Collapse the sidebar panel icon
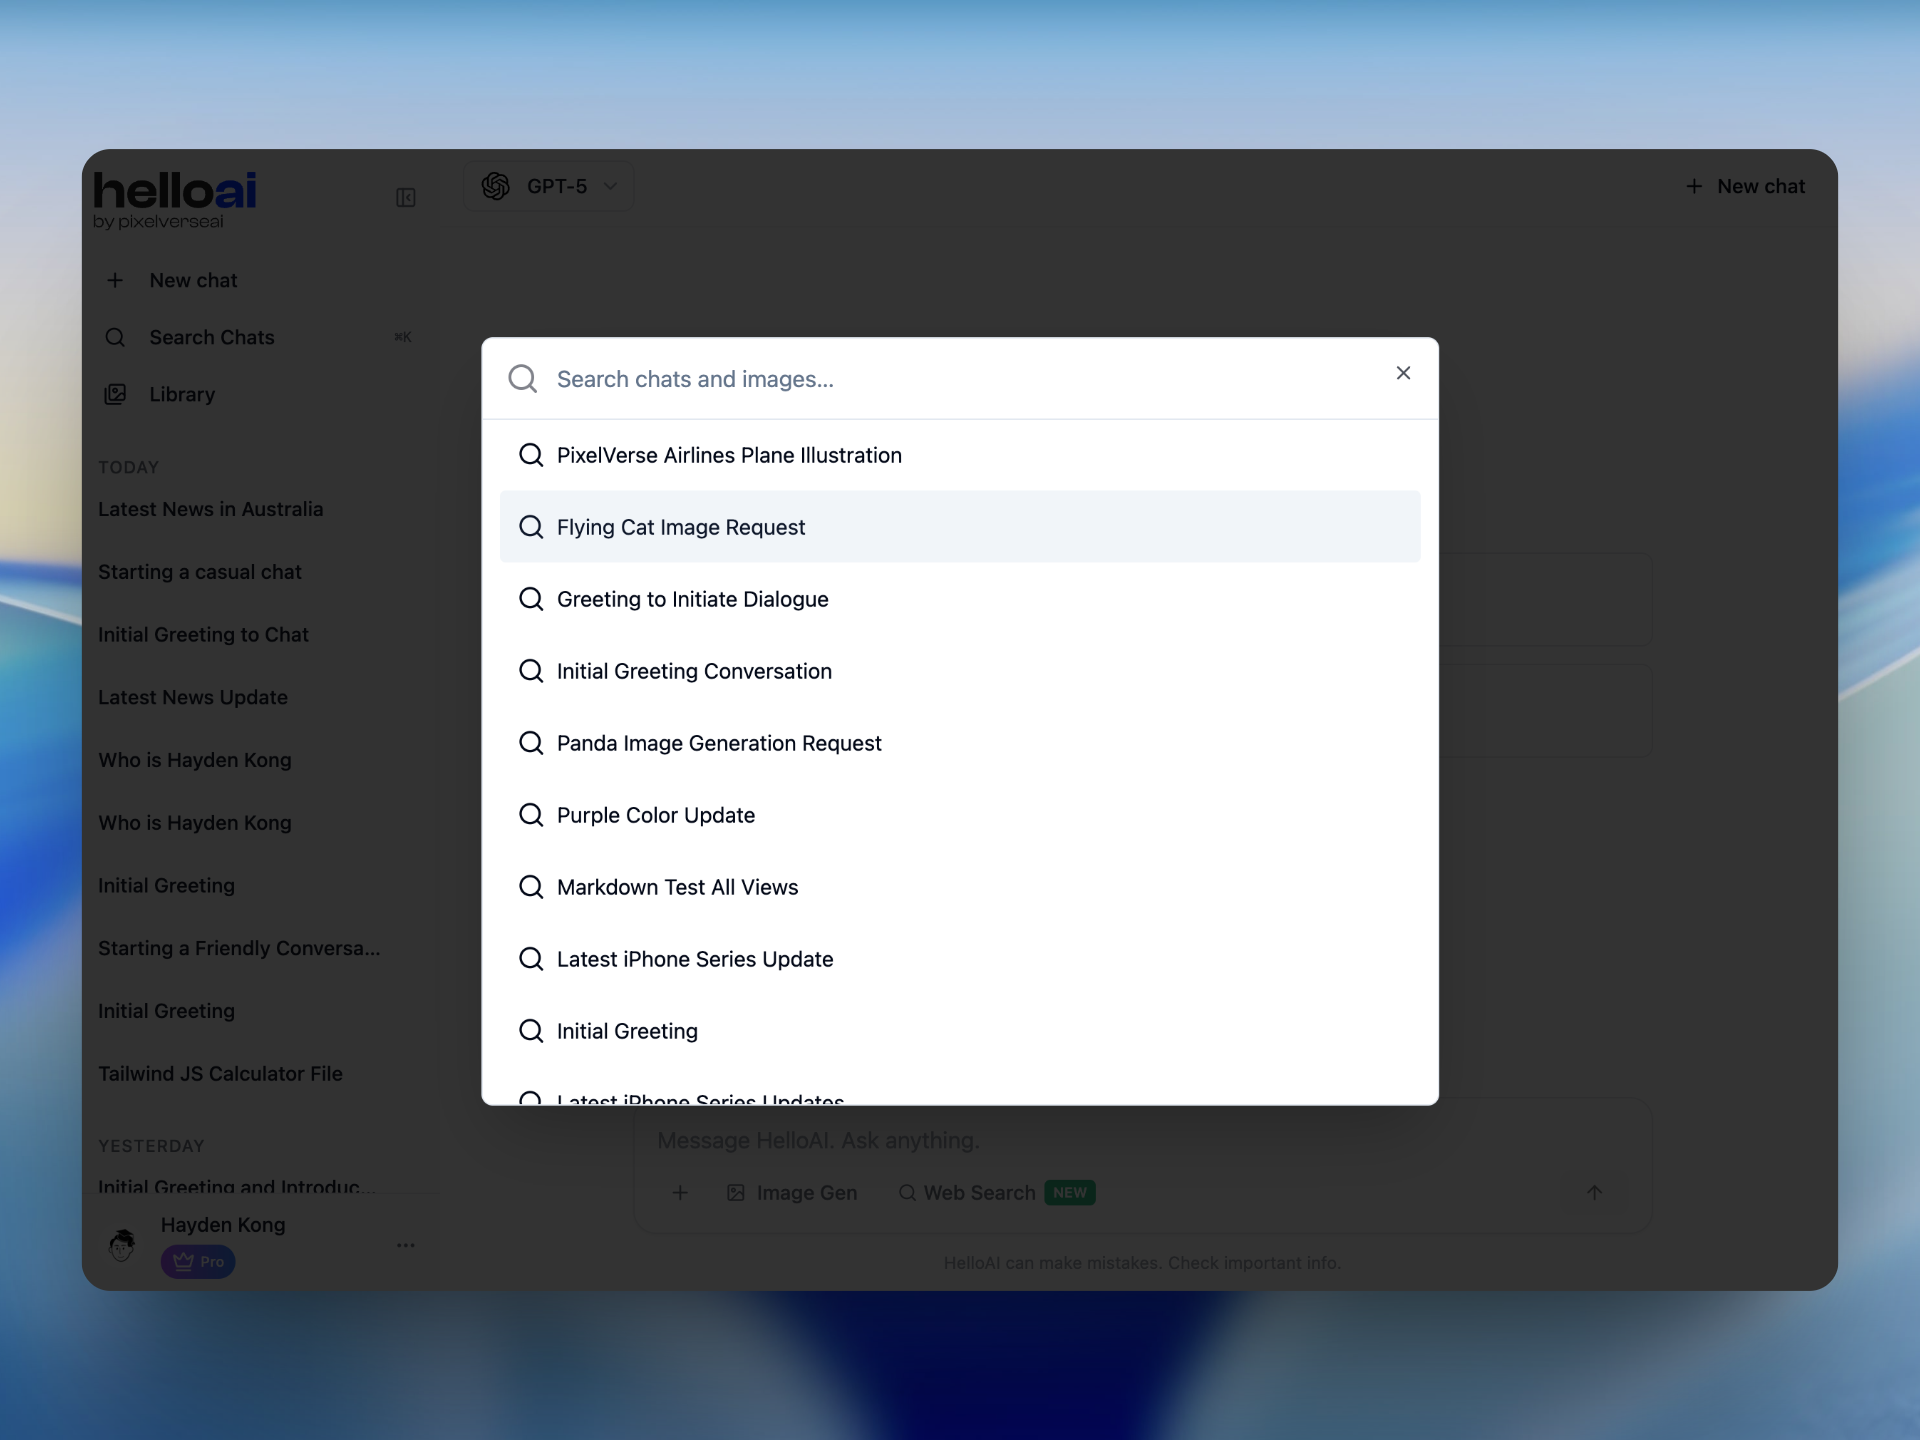The image size is (1920, 1440). click(x=405, y=197)
